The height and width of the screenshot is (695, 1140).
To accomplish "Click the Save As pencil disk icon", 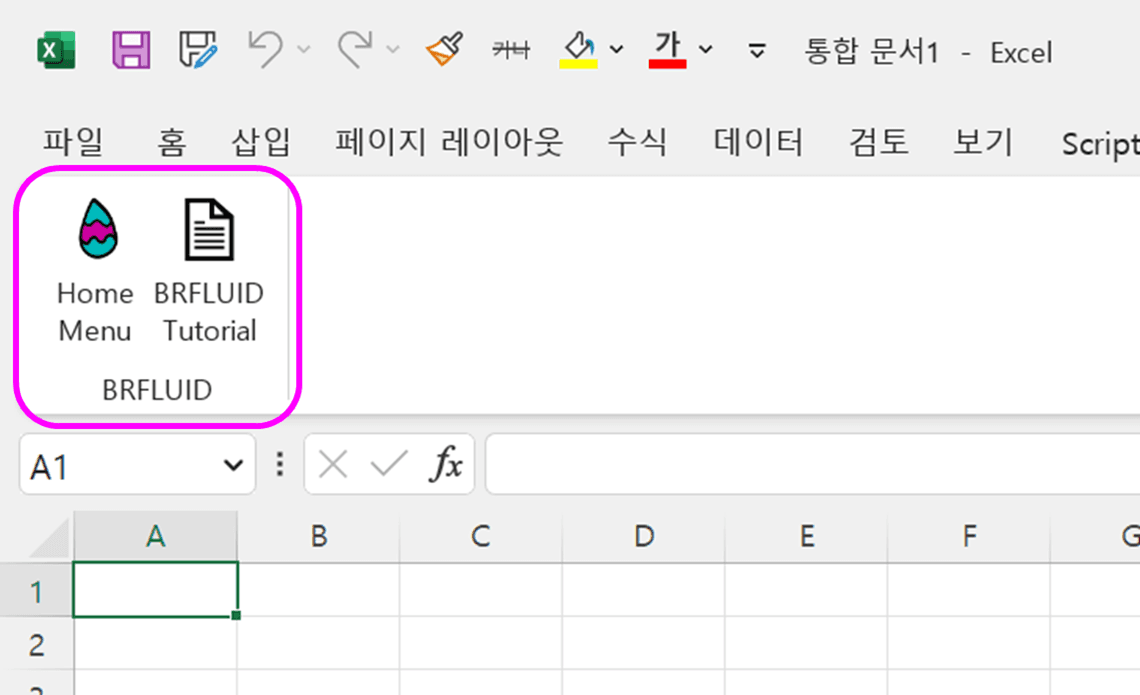I will coord(198,50).
